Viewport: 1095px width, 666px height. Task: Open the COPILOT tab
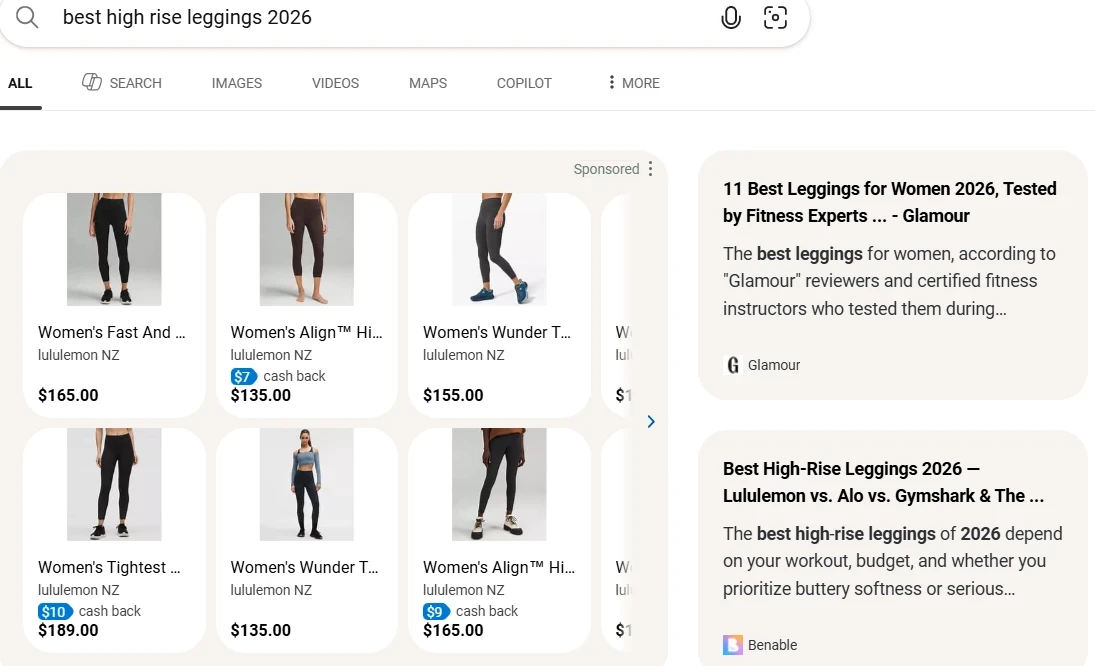(524, 83)
